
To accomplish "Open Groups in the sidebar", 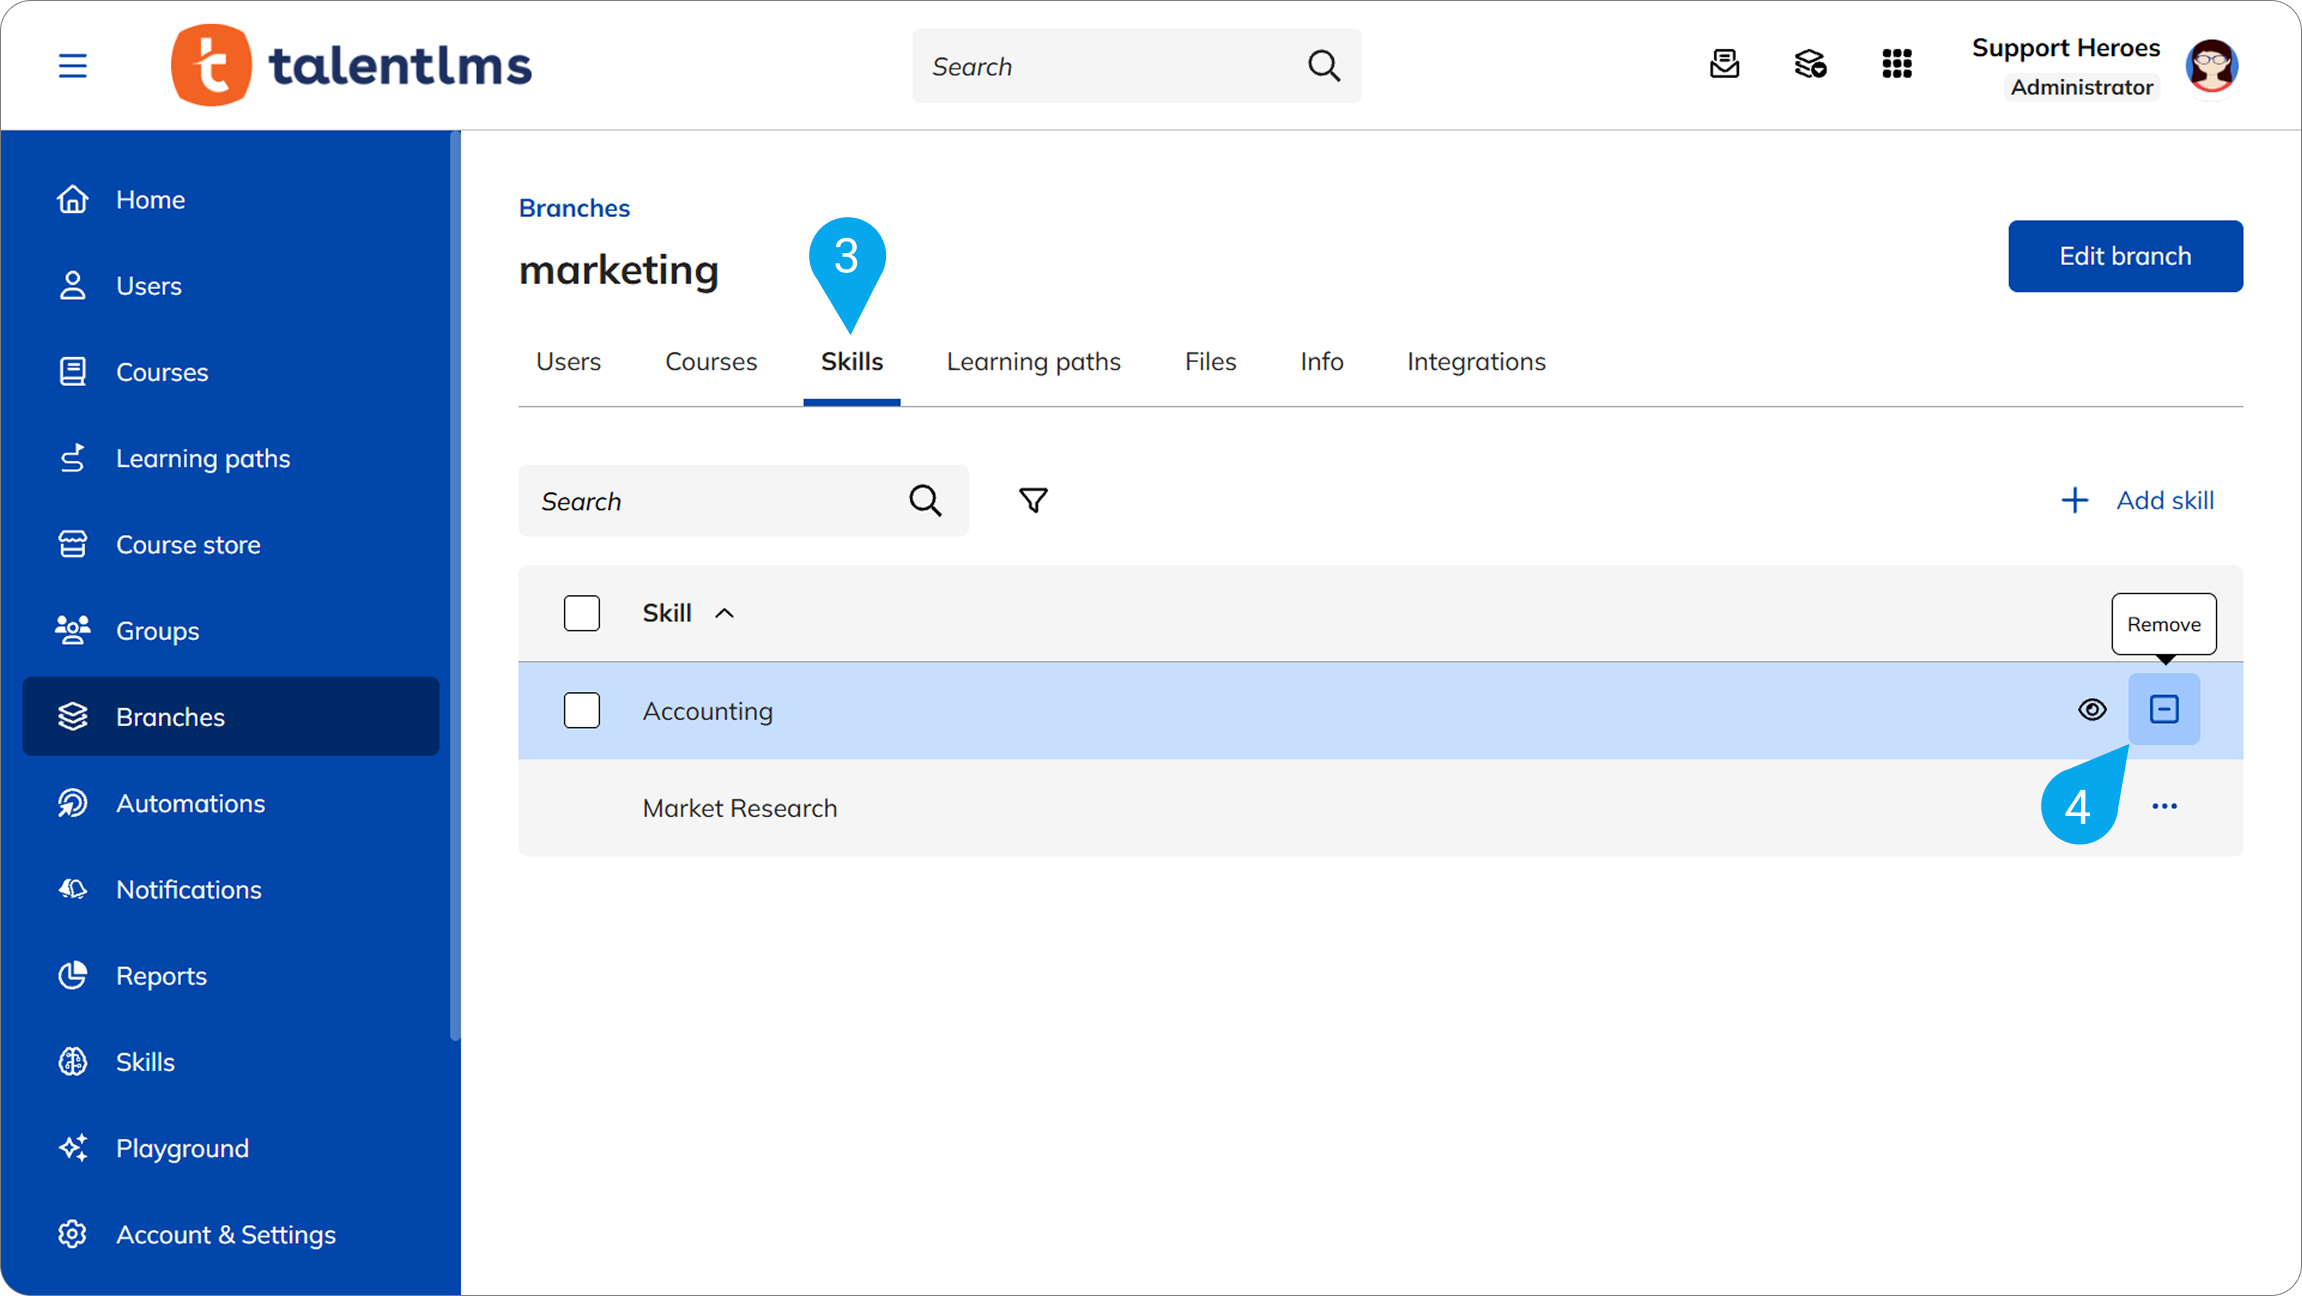I will (x=231, y=631).
